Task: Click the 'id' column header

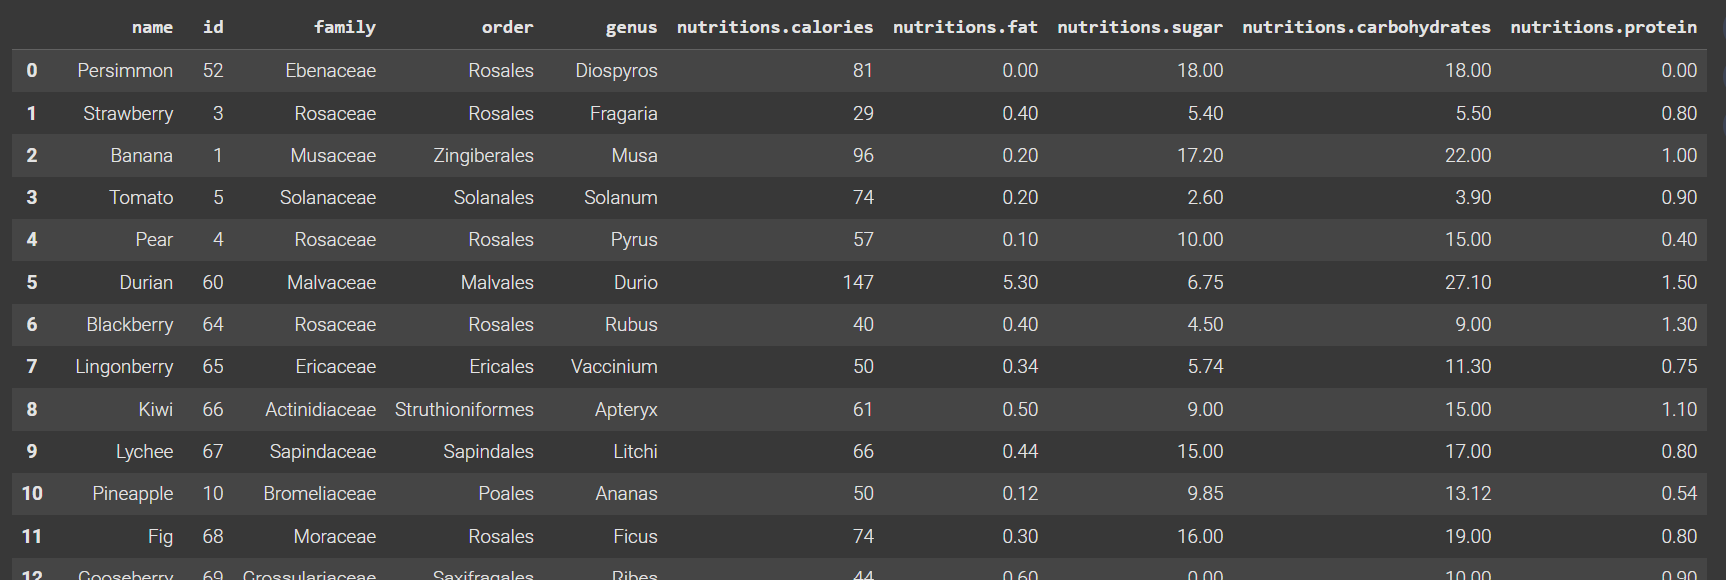Action: pos(213,27)
